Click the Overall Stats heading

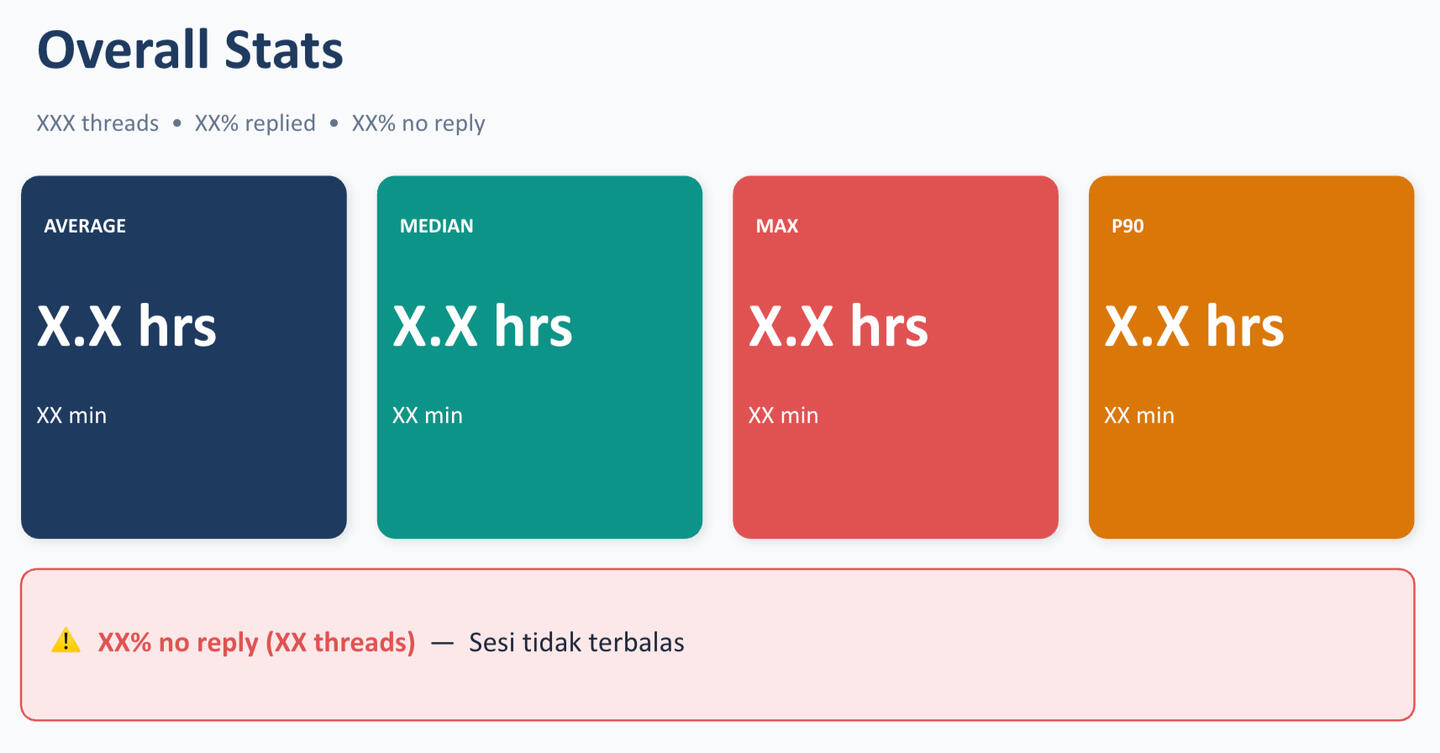click(190, 50)
